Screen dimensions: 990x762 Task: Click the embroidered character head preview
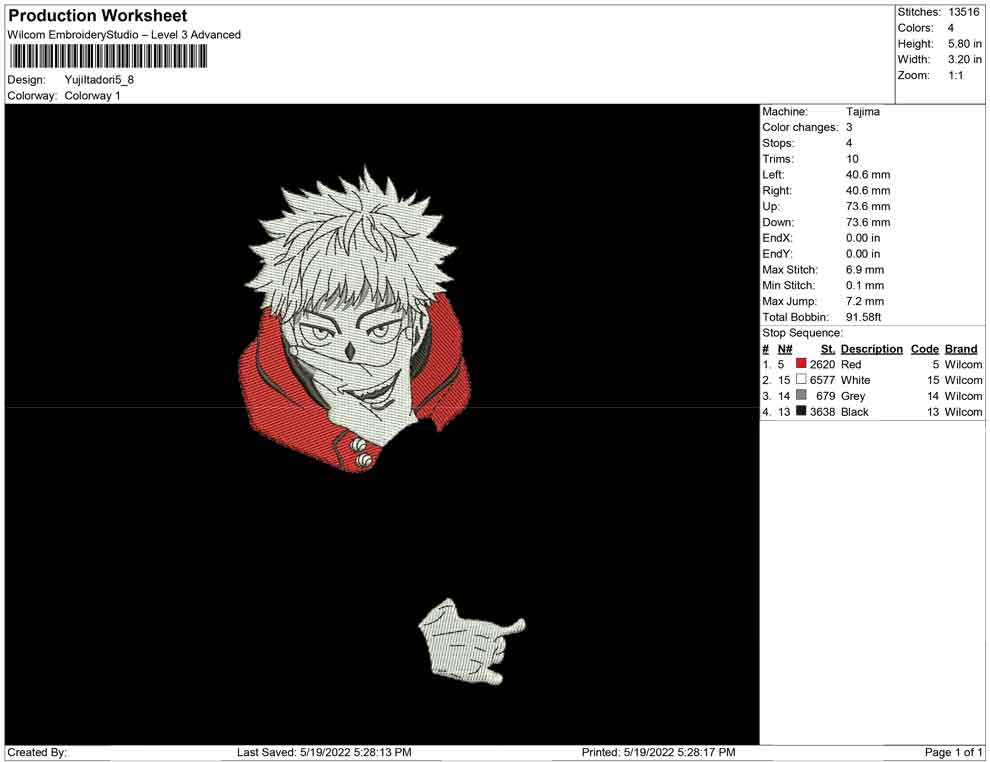[x=355, y=319]
